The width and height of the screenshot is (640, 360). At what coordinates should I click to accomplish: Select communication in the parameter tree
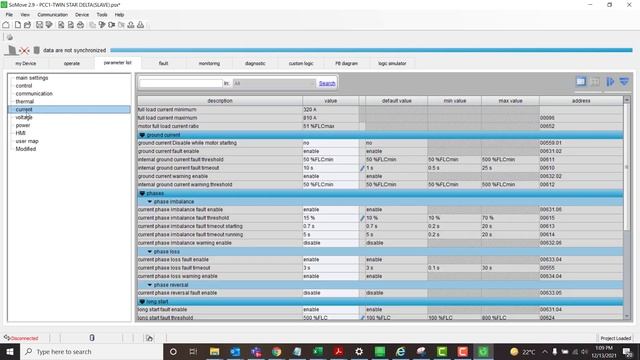(34, 93)
